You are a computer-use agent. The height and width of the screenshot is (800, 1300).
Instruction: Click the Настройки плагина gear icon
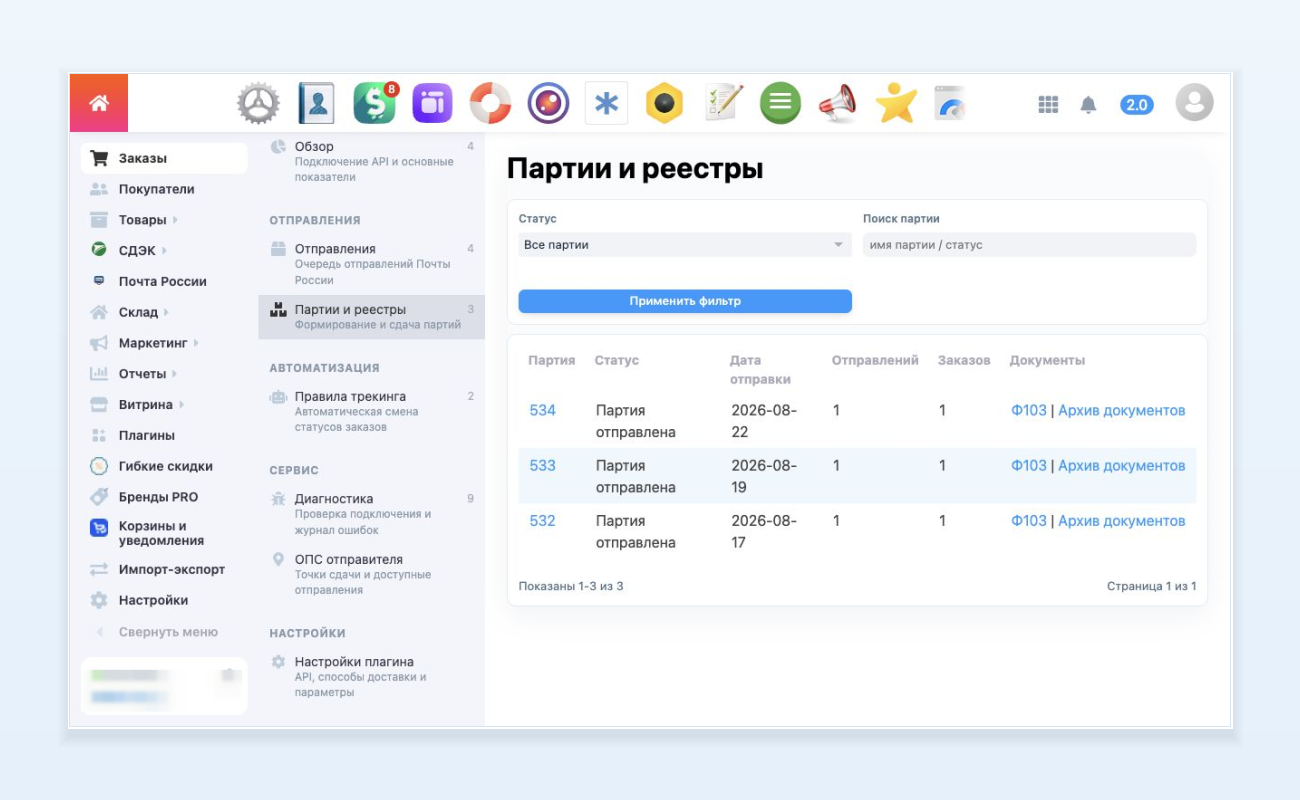pos(278,662)
